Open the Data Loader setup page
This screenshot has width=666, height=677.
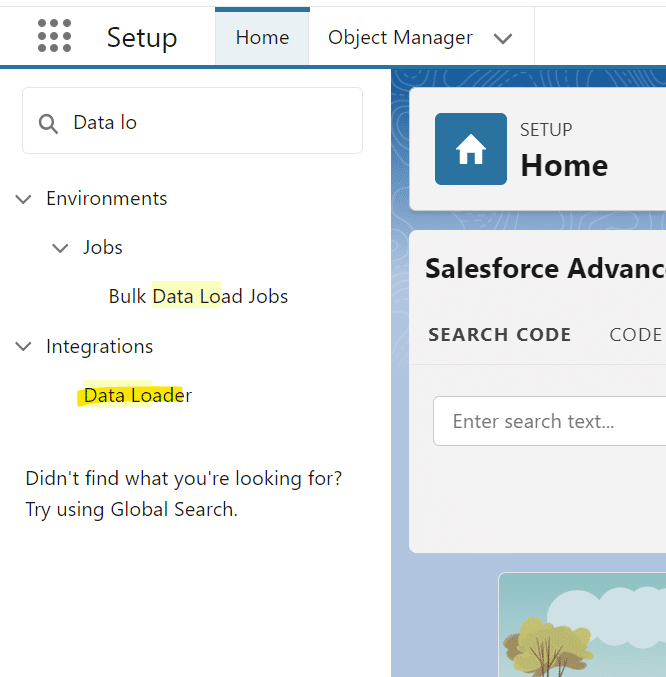(137, 395)
